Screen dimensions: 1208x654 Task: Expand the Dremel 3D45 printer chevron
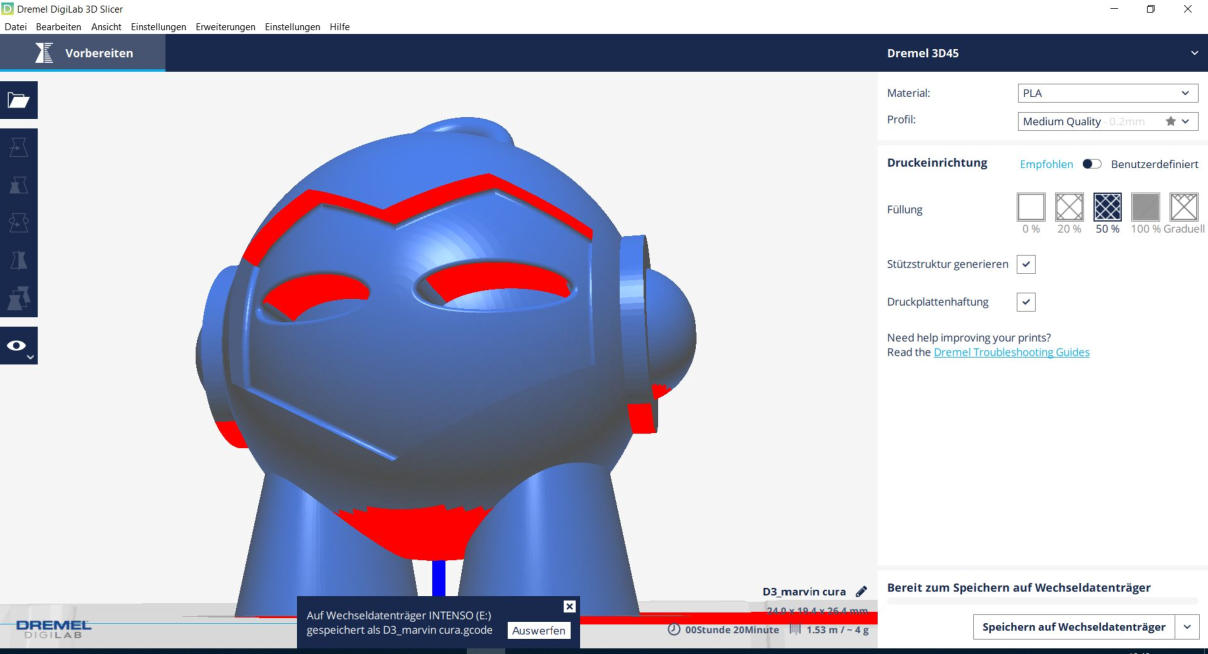pos(1194,53)
